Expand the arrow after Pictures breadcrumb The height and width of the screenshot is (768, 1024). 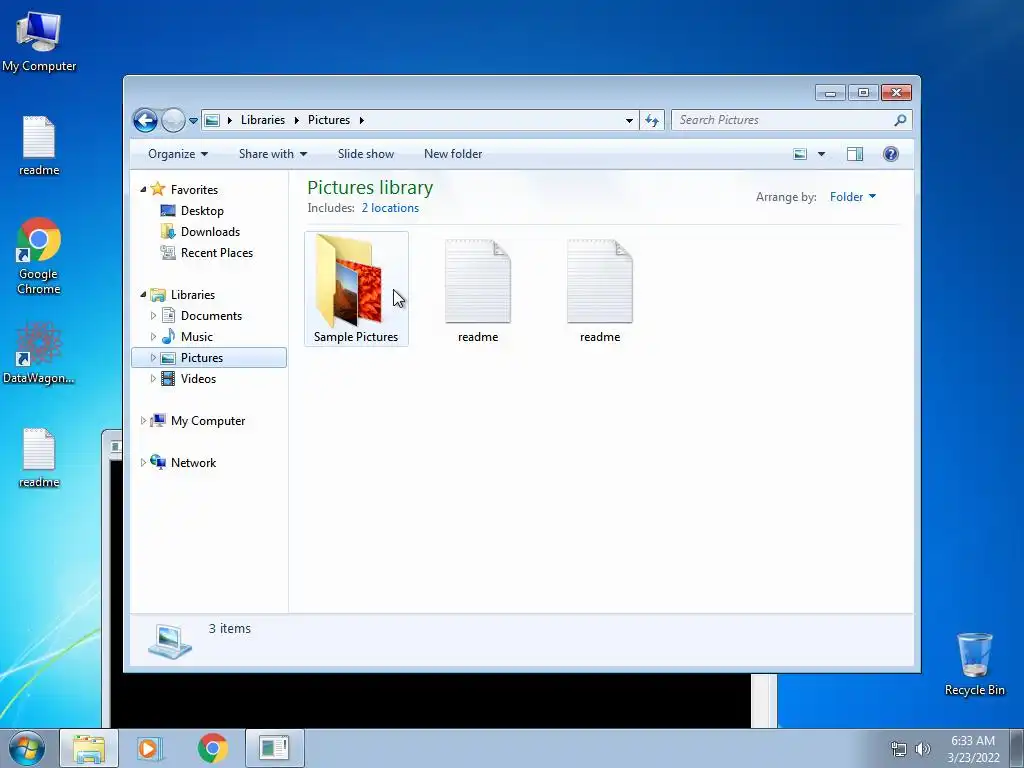(361, 120)
